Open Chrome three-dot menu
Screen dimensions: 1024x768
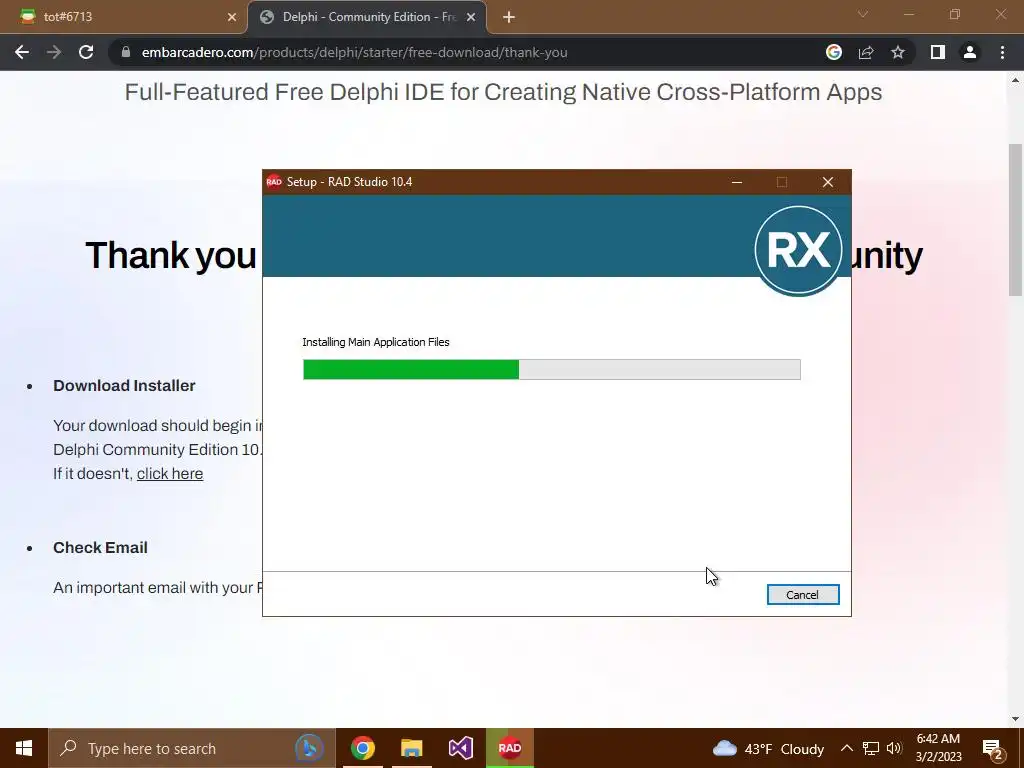click(x=1002, y=52)
